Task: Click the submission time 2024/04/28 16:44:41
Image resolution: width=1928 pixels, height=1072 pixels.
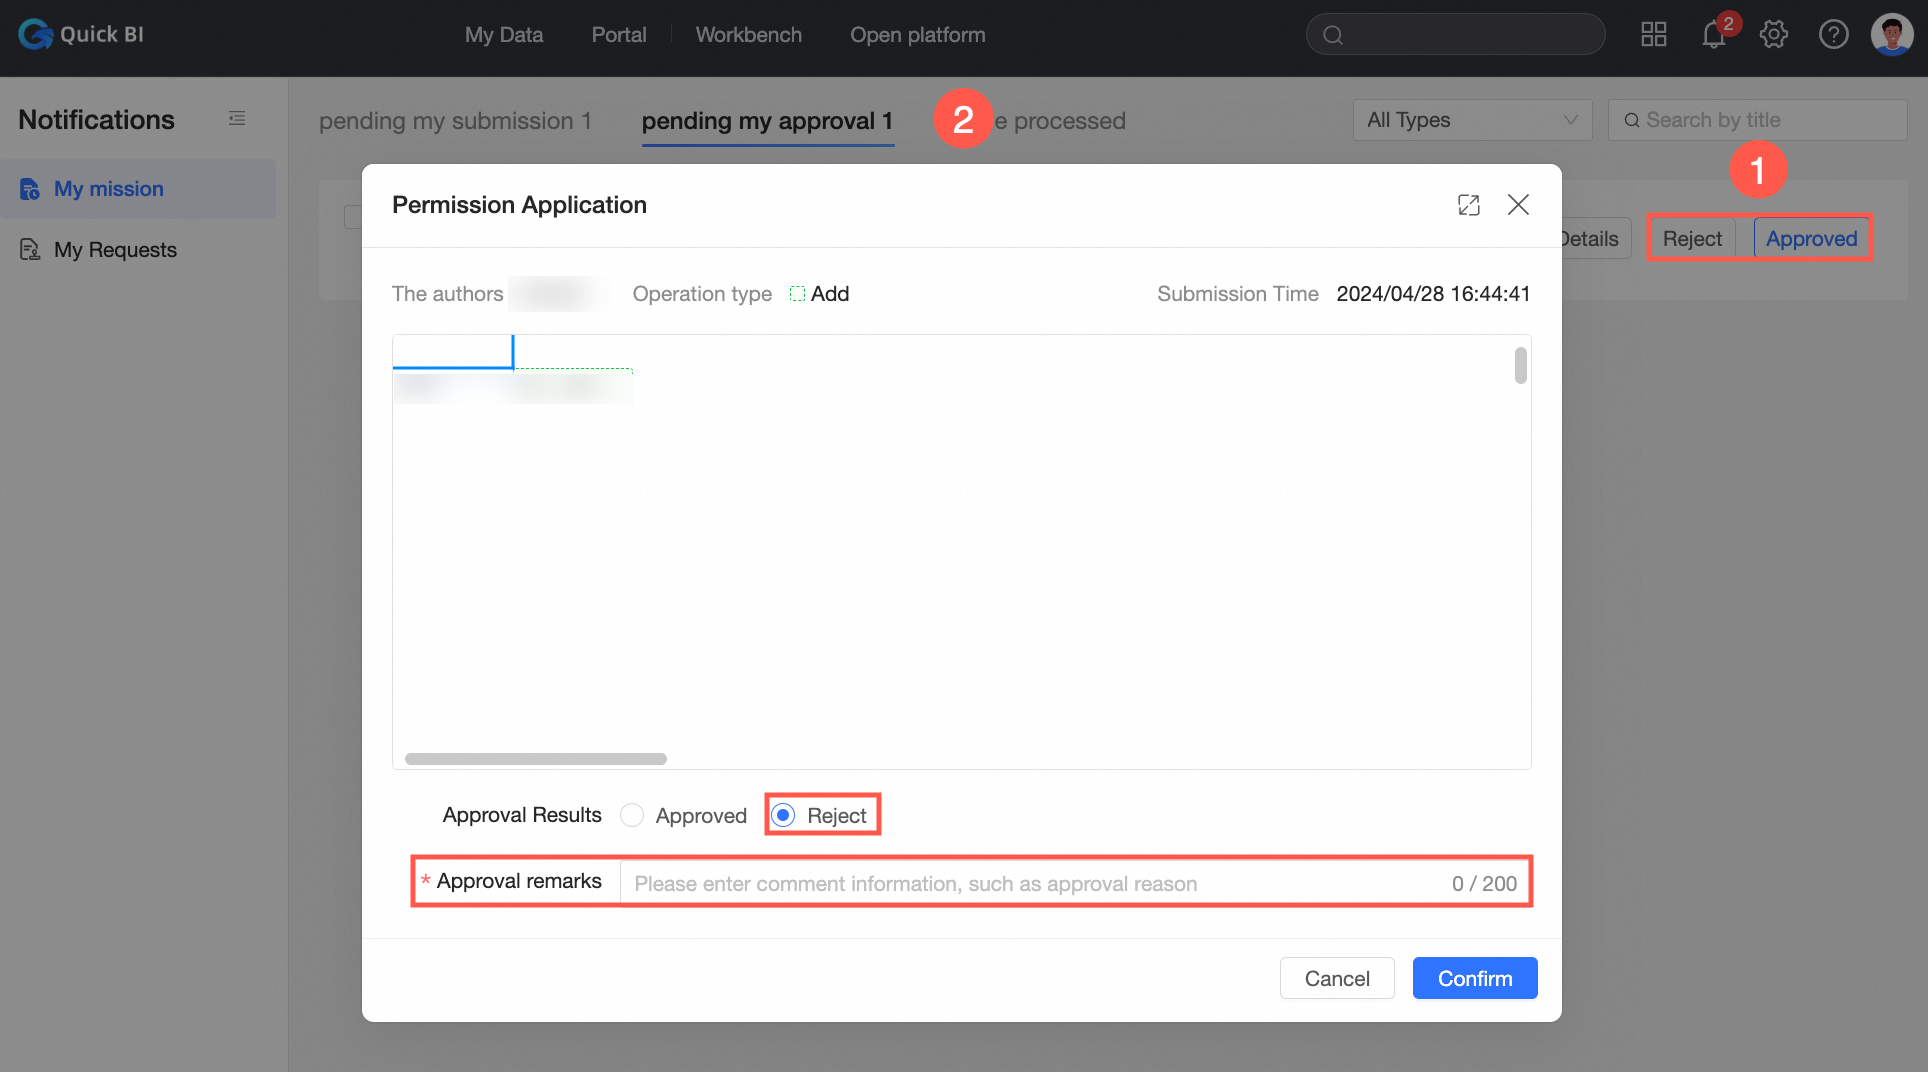Action: (x=1433, y=294)
